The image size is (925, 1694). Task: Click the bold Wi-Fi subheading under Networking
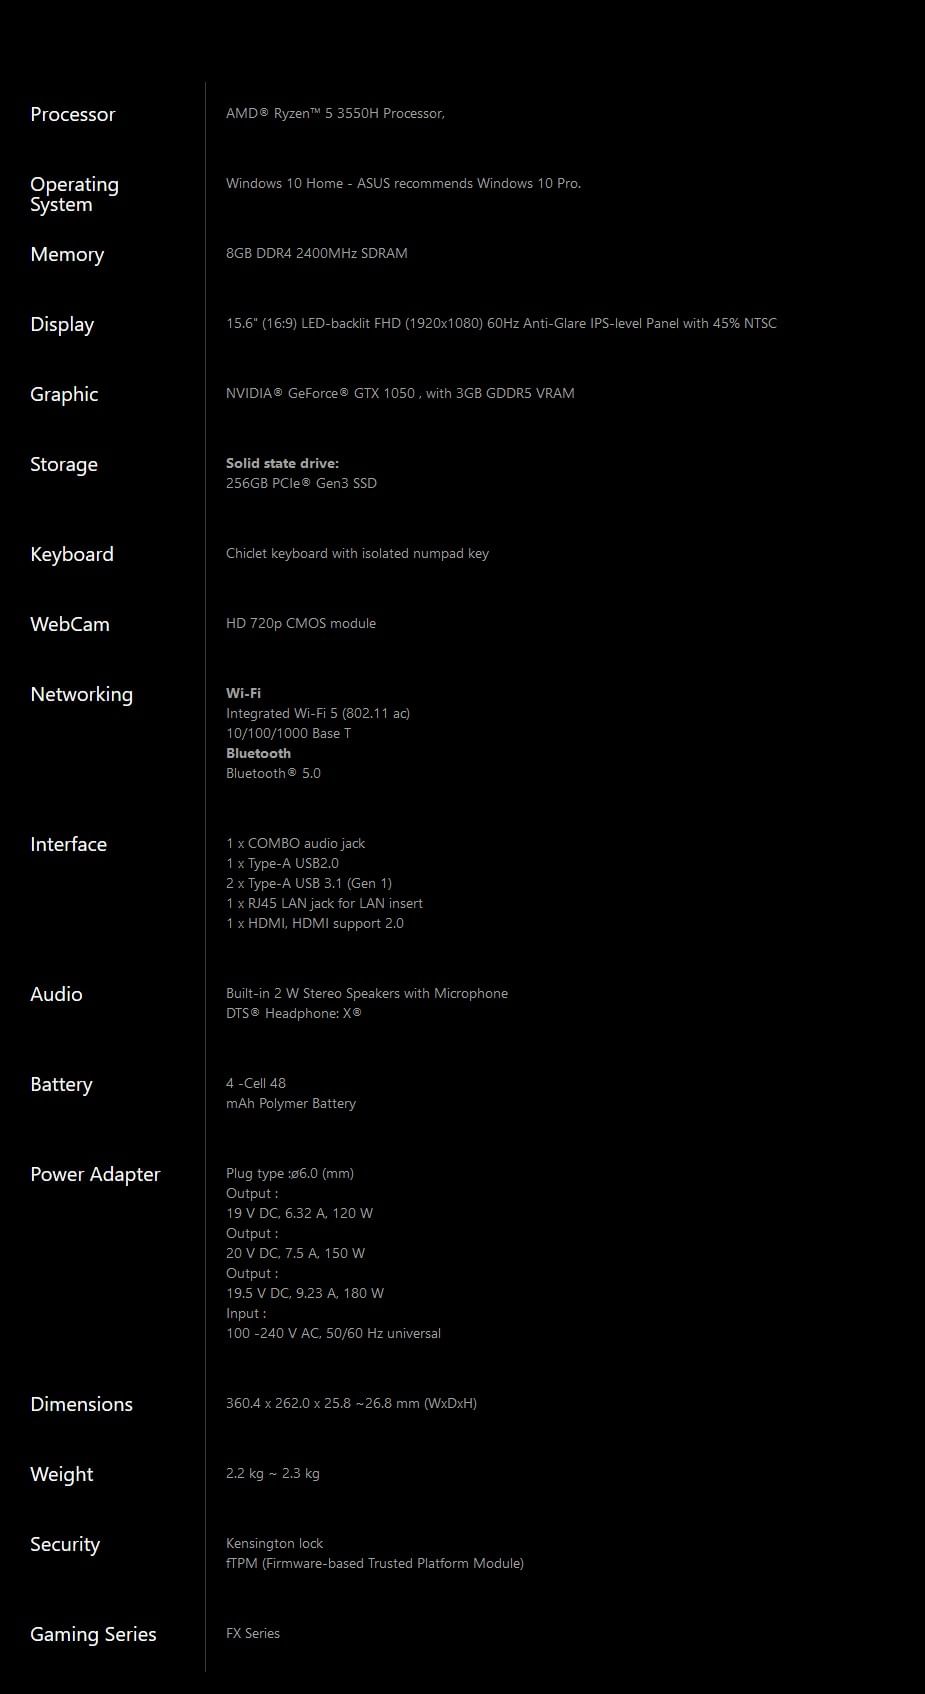(x=243, y=694)
